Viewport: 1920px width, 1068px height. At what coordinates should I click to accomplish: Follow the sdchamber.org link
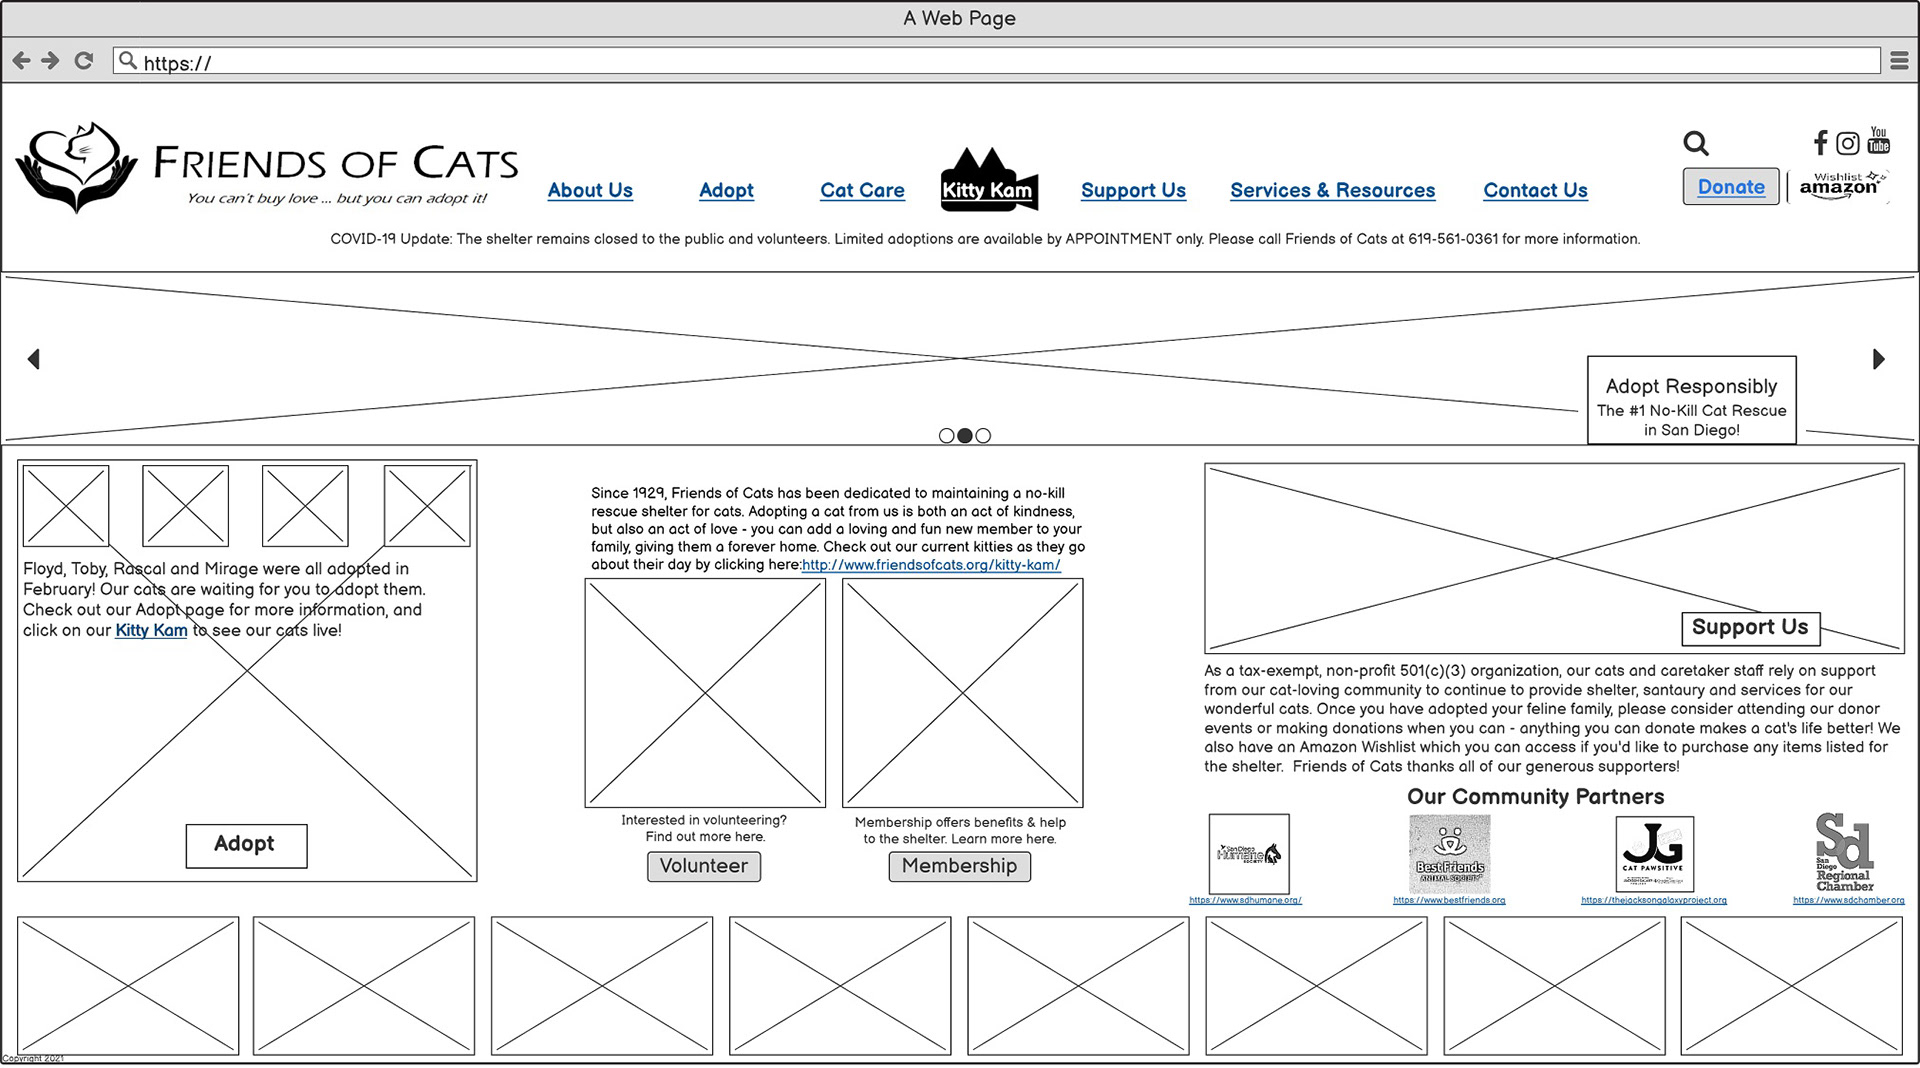[1849, 900]
